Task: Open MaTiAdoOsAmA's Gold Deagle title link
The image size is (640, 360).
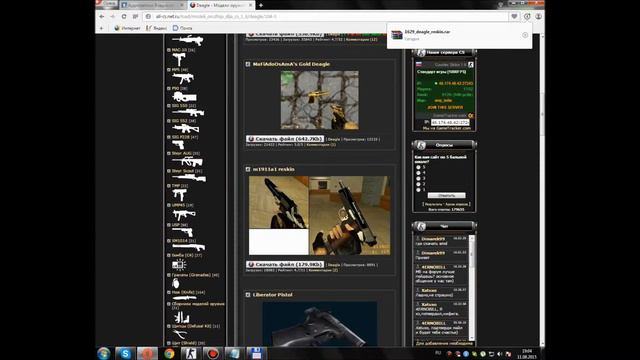Action: point(291,64)
